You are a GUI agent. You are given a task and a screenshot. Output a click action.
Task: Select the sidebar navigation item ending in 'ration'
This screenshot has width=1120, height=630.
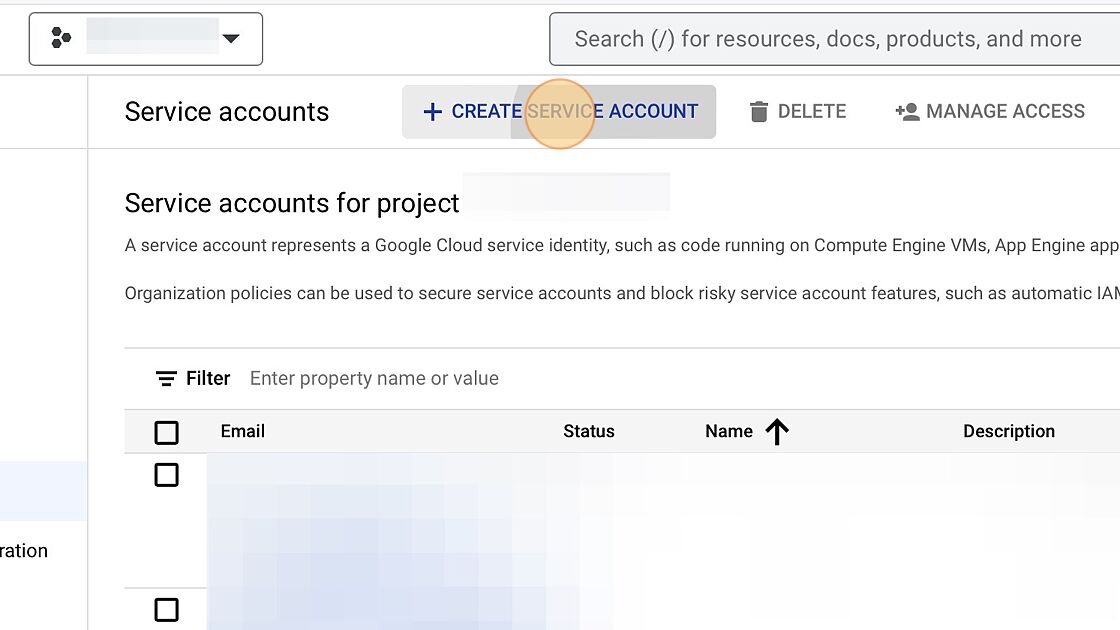pyautogui.click(x=23, y=550)
